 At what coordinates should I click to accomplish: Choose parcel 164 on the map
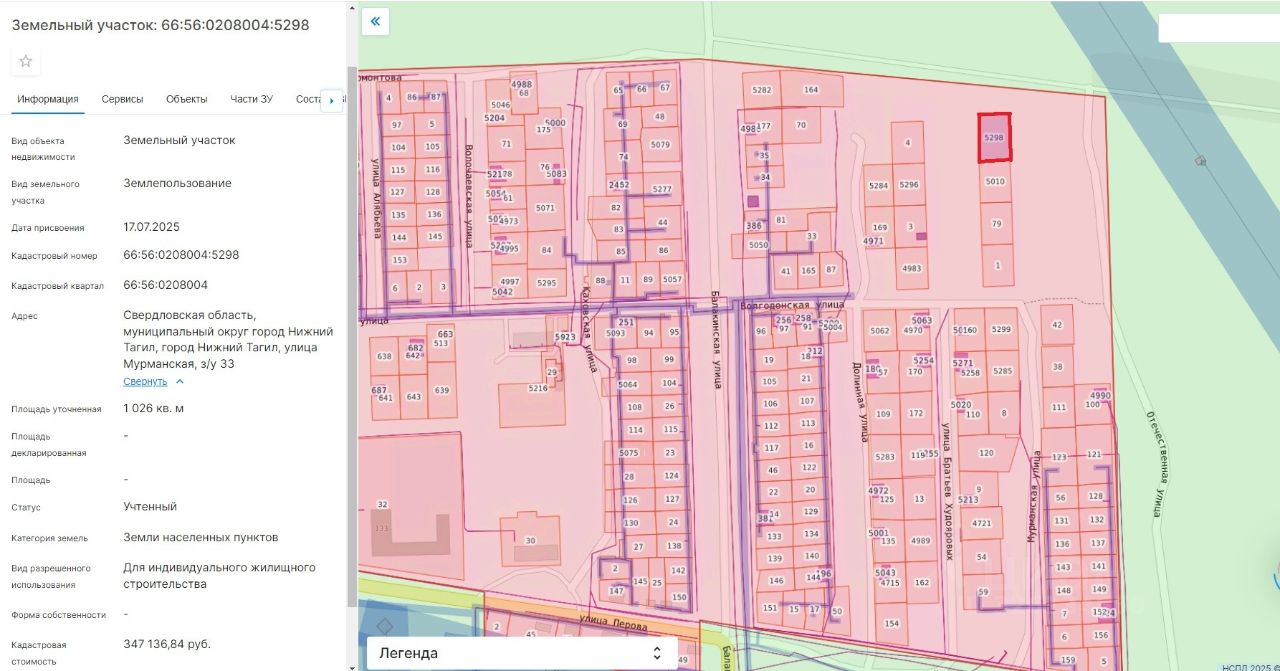point(811,90)
